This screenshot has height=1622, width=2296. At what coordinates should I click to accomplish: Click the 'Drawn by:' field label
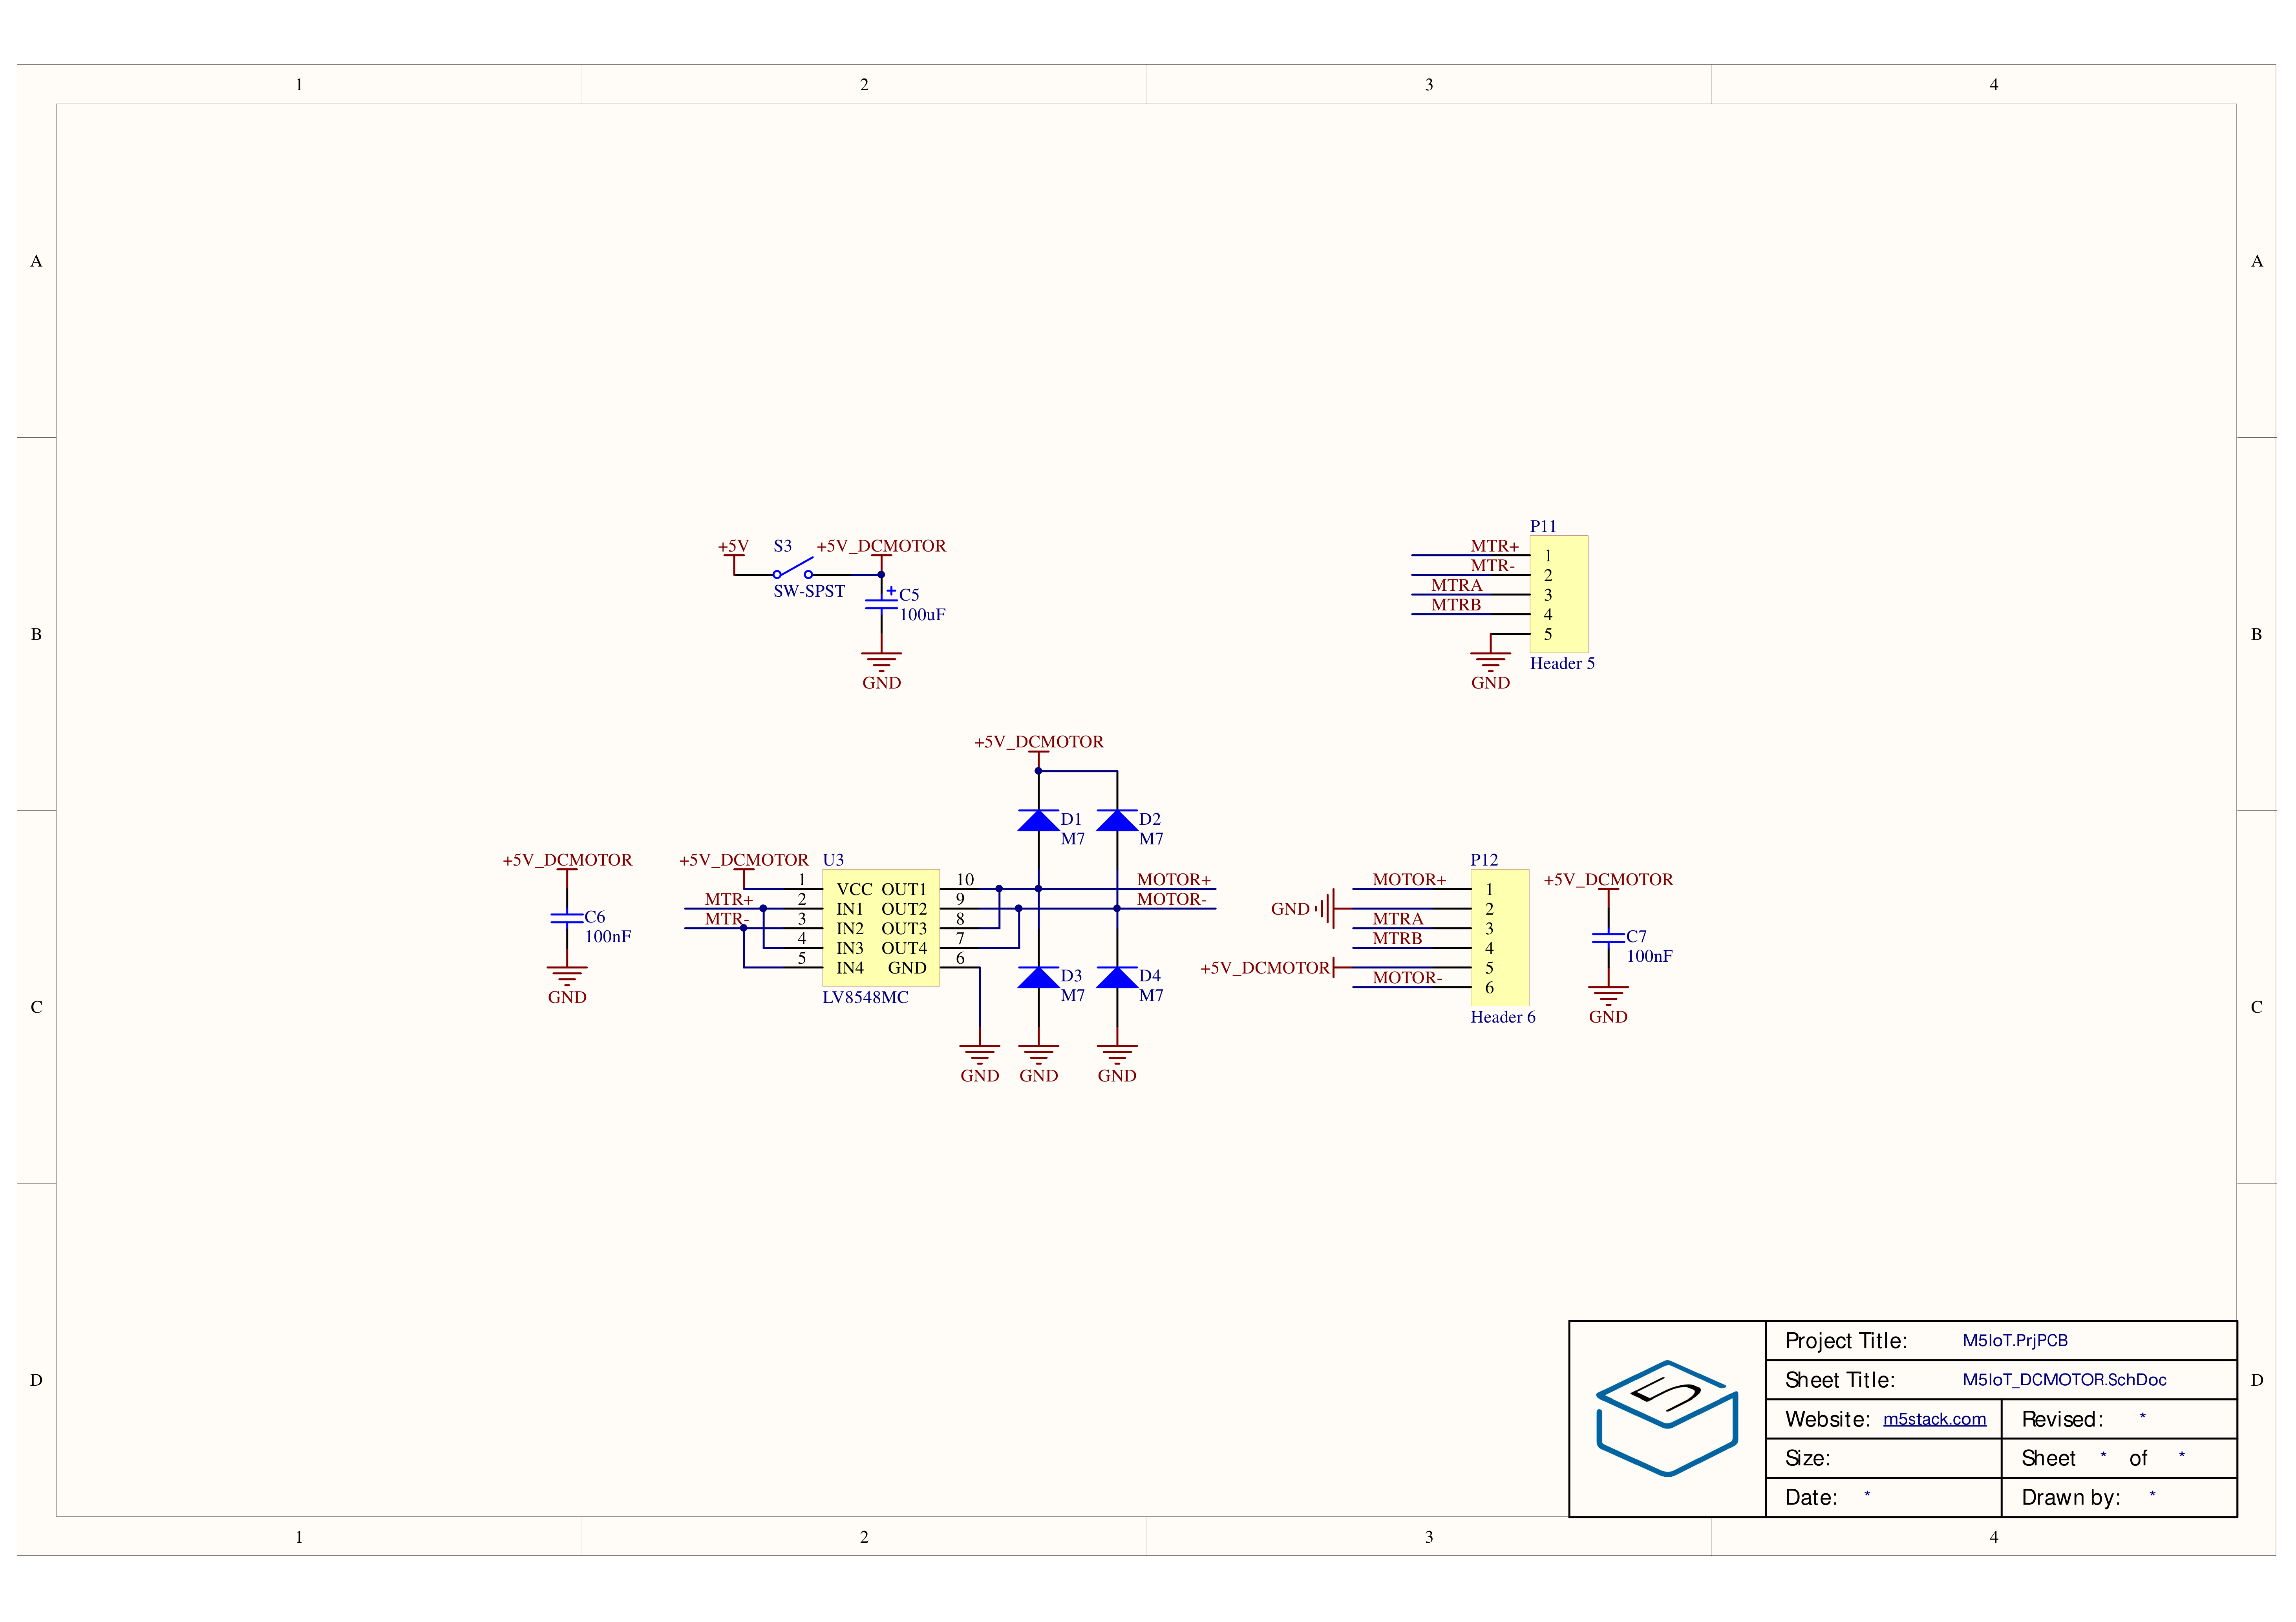2071,1498
